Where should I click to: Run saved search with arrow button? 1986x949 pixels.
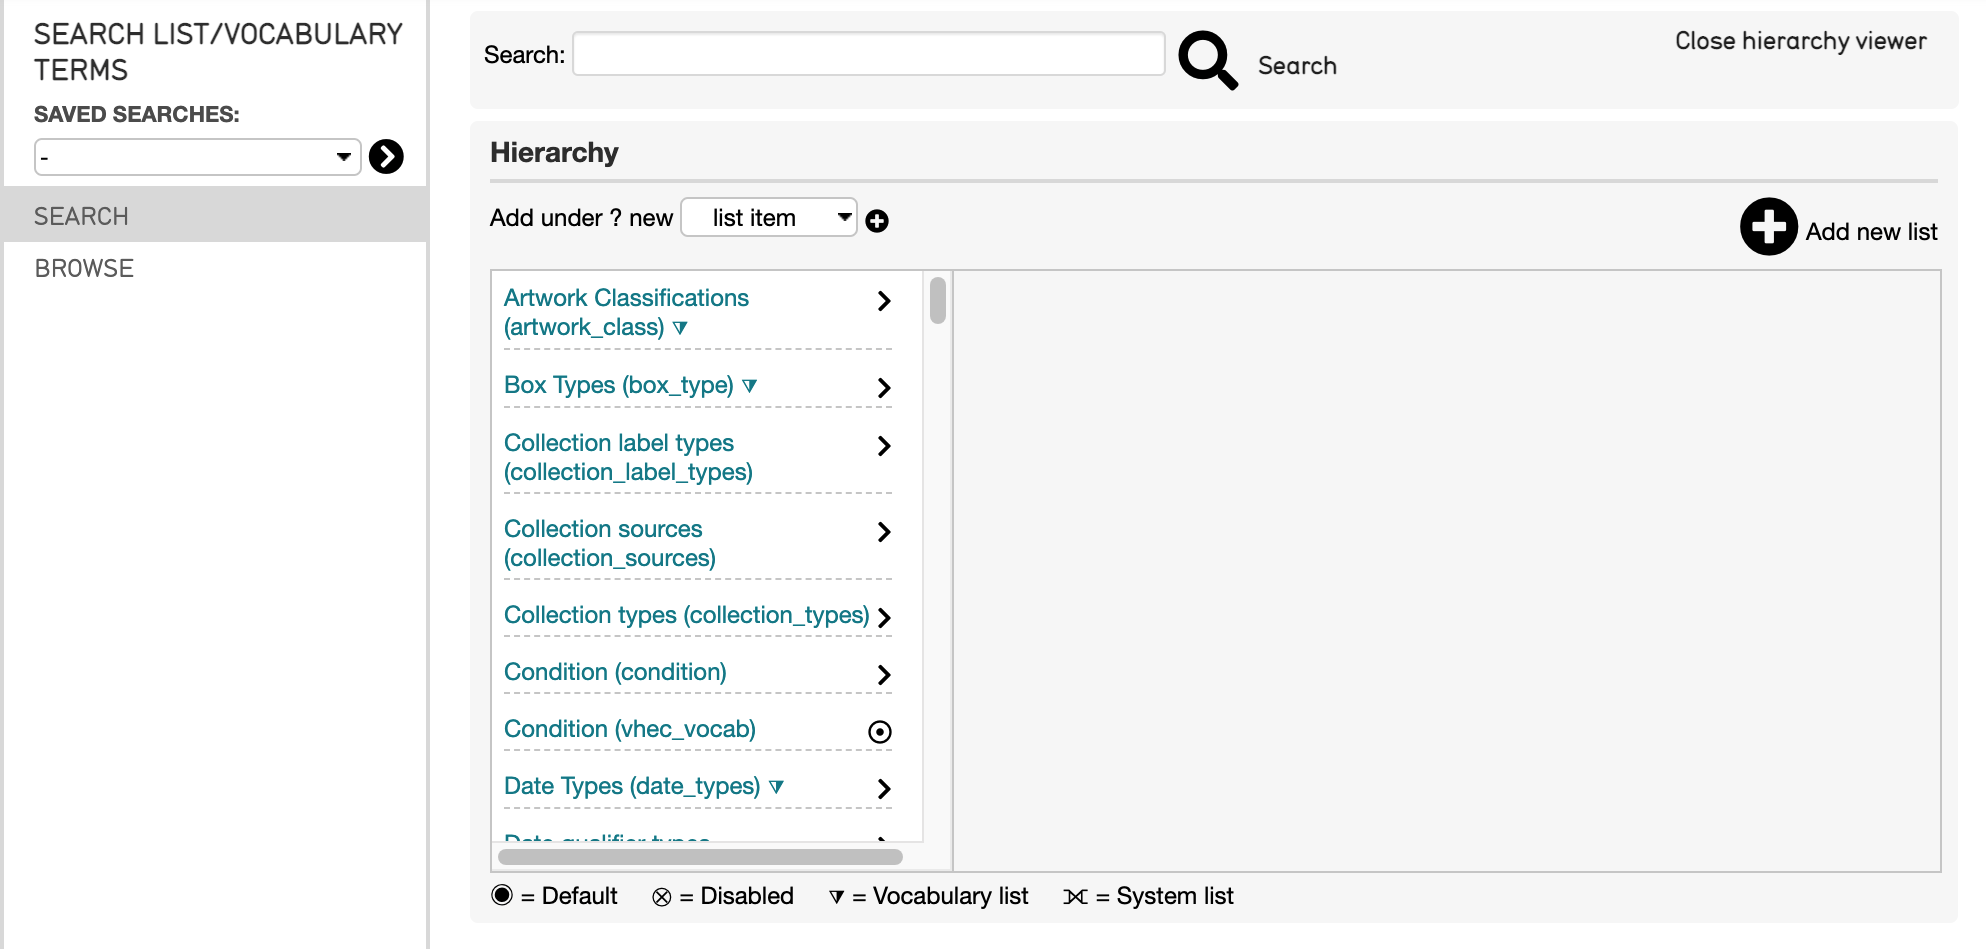pyautogui.click(x=386, y=157)
